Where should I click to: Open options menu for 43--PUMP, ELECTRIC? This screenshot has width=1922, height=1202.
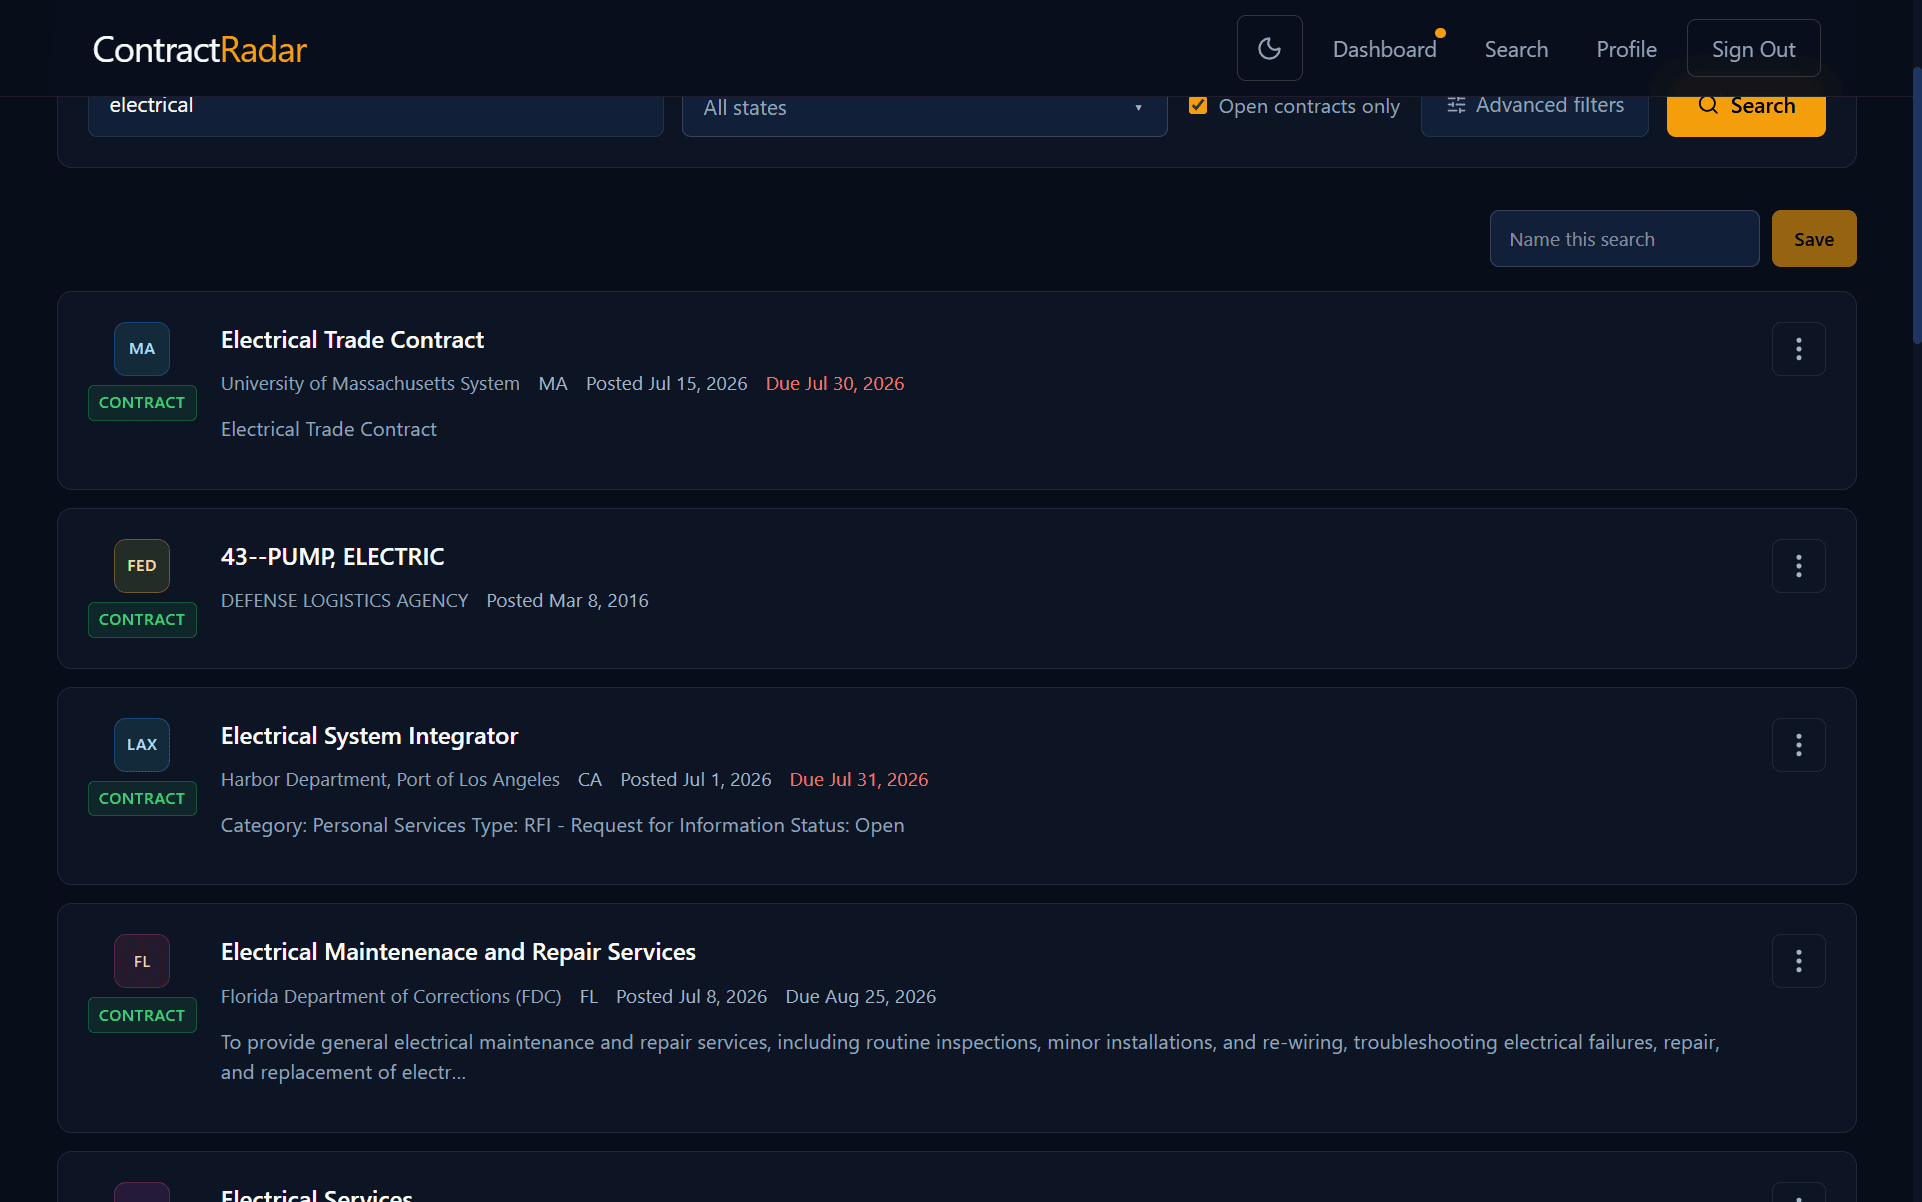(x=1798, y=566)
